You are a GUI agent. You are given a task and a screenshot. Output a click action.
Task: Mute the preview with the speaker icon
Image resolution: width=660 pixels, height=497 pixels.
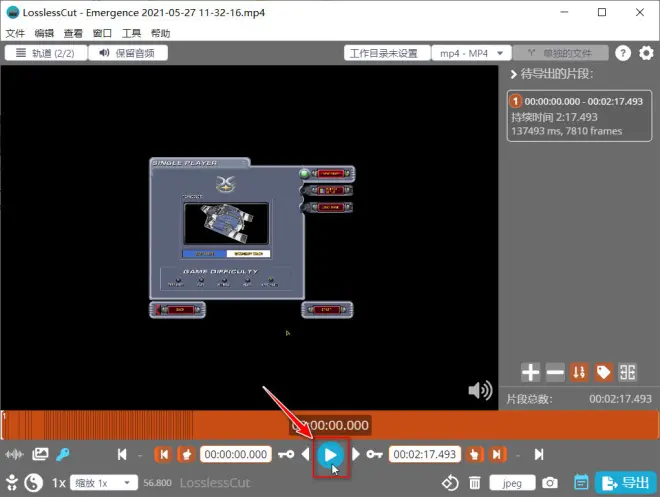coord(480,391)
